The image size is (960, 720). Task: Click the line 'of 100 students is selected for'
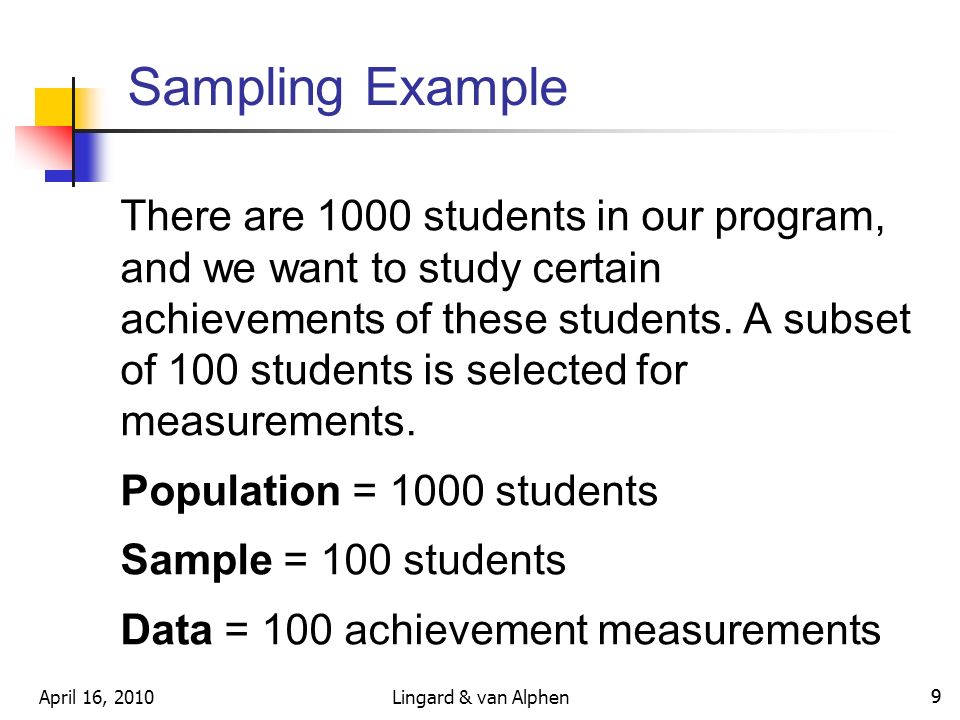(x=404, y=370)
